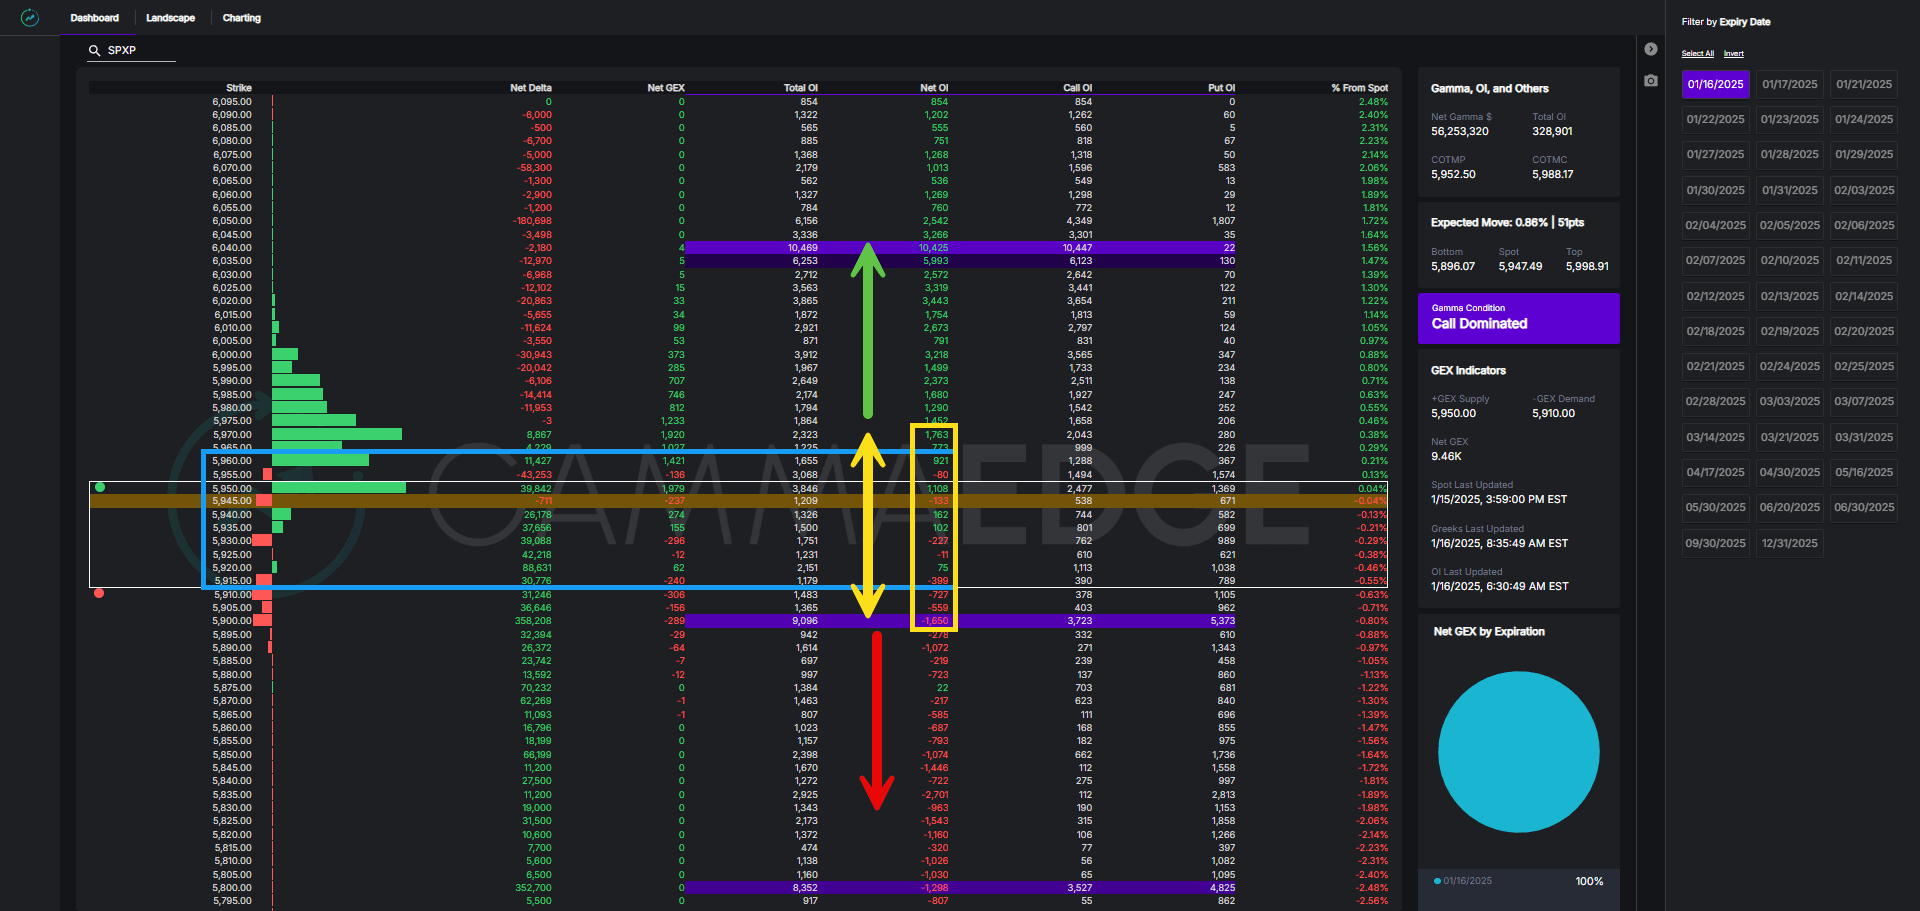Sort by the Net GEX column header

point(666,88)
